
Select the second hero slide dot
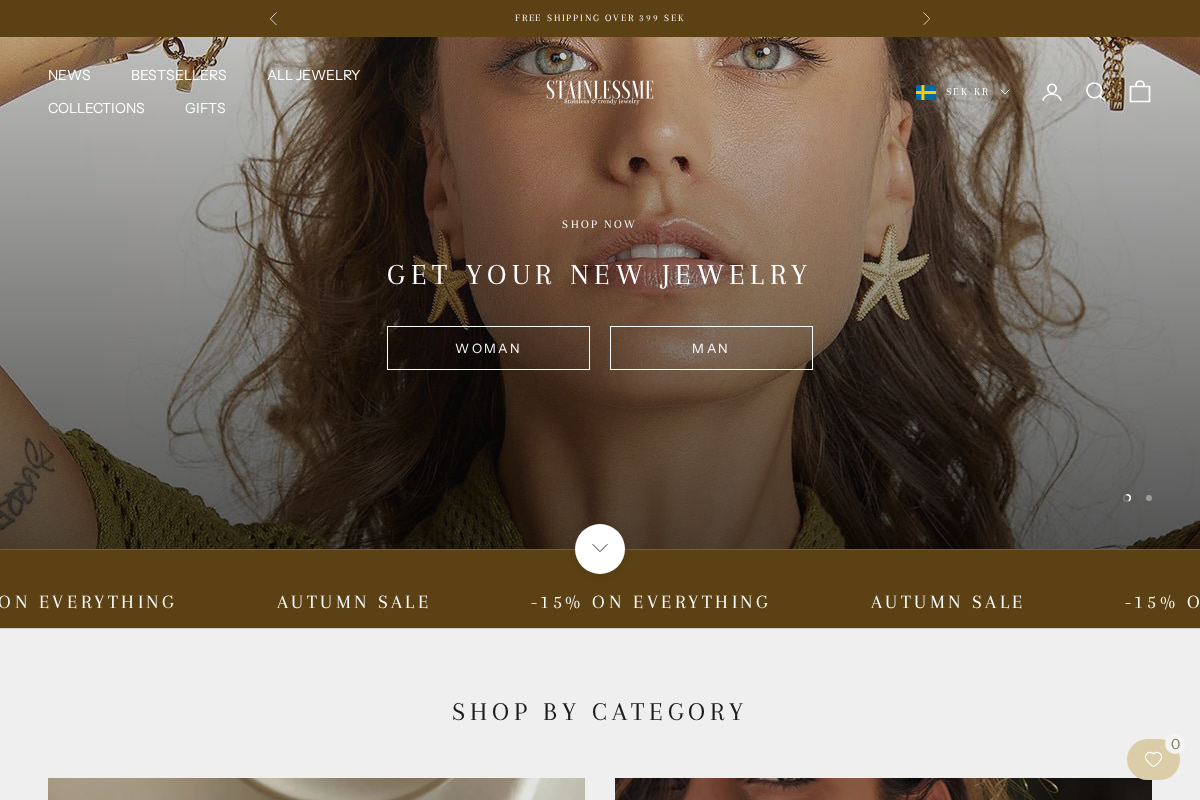click(1149, 497)
